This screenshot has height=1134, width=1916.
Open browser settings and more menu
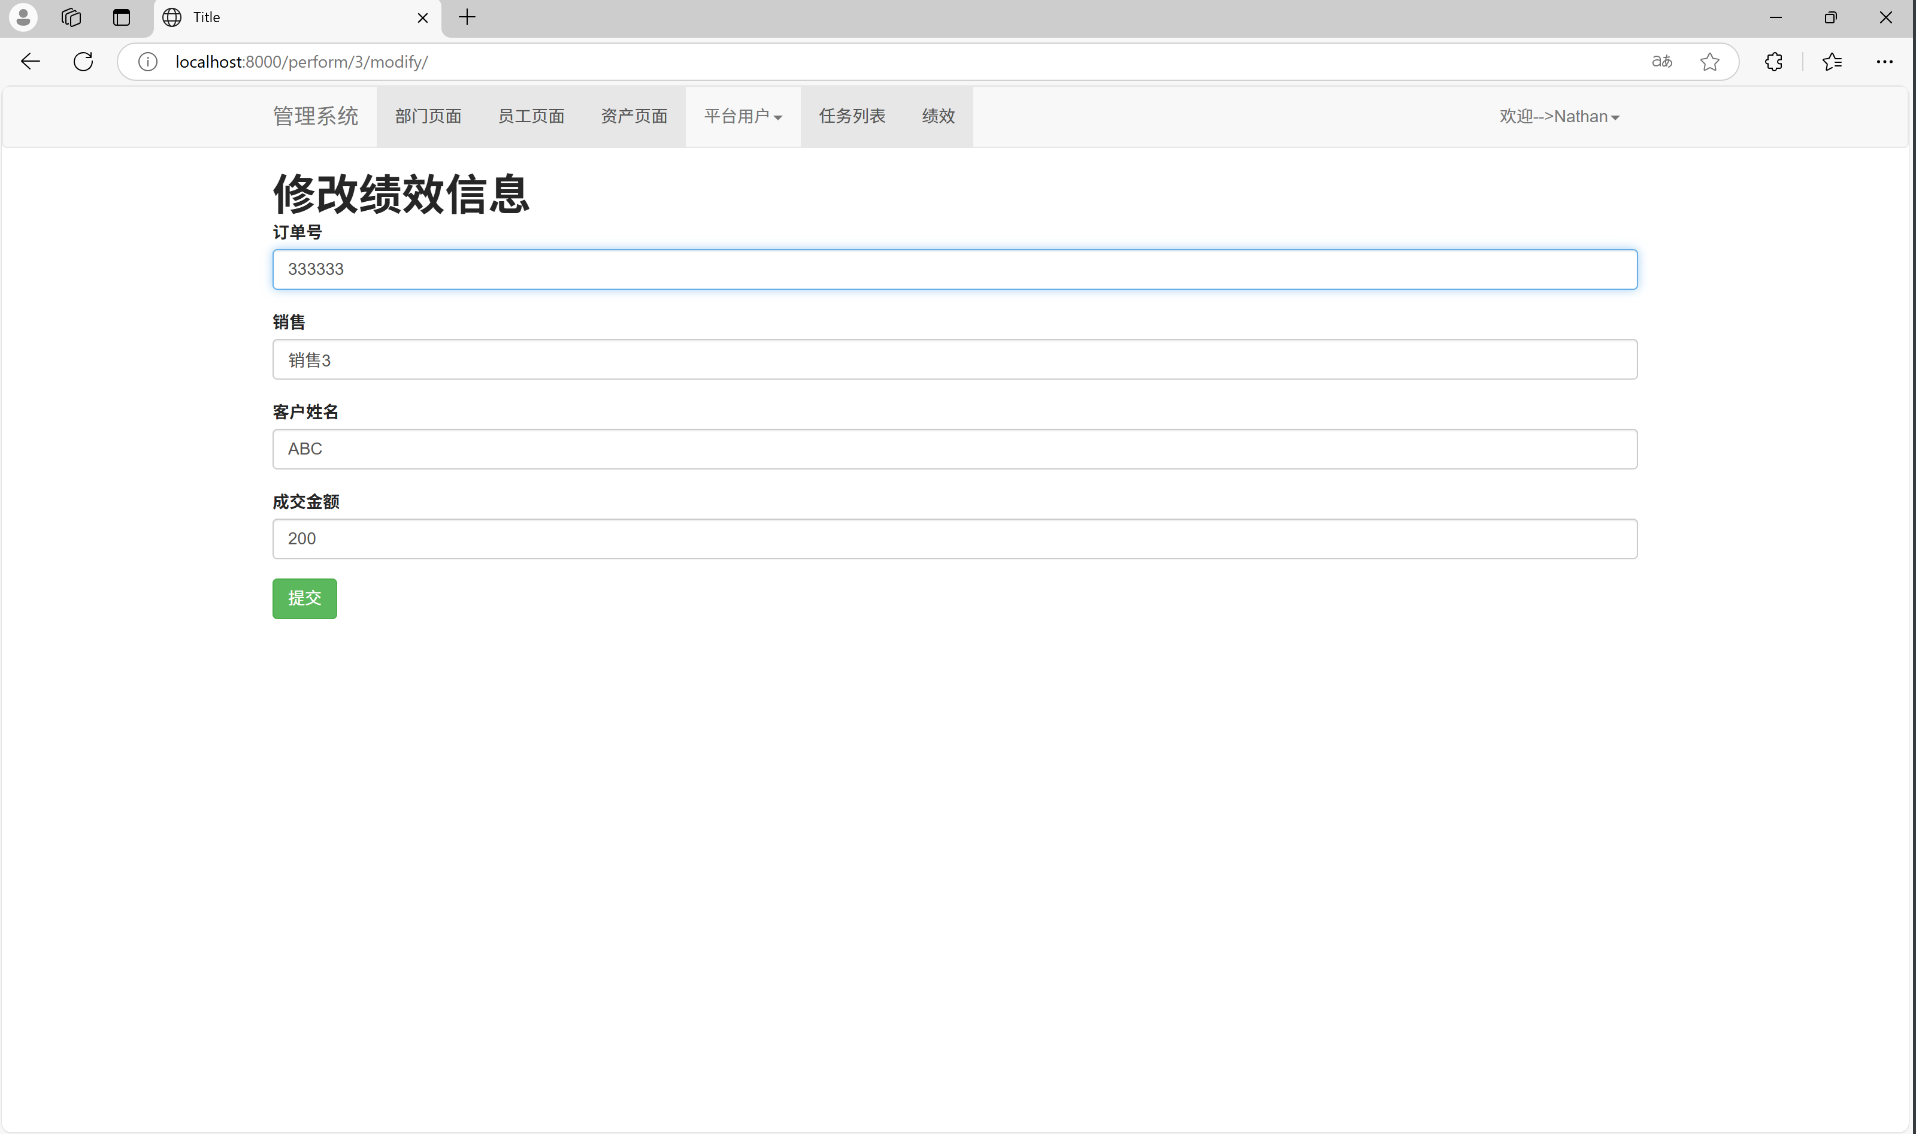click(1884, 62)
